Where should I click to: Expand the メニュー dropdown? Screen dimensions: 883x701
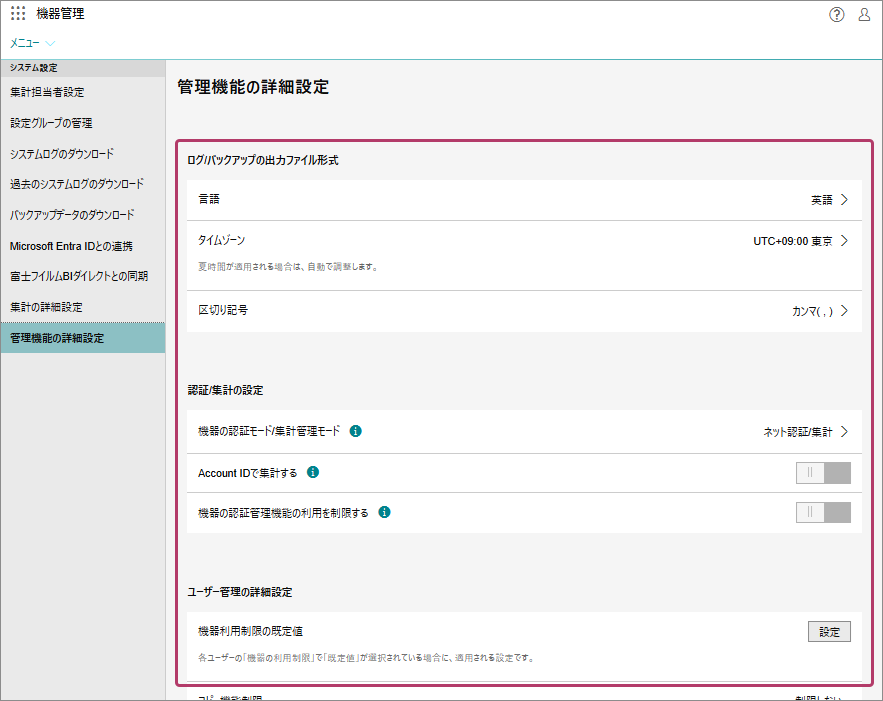[x=32, y=44]
